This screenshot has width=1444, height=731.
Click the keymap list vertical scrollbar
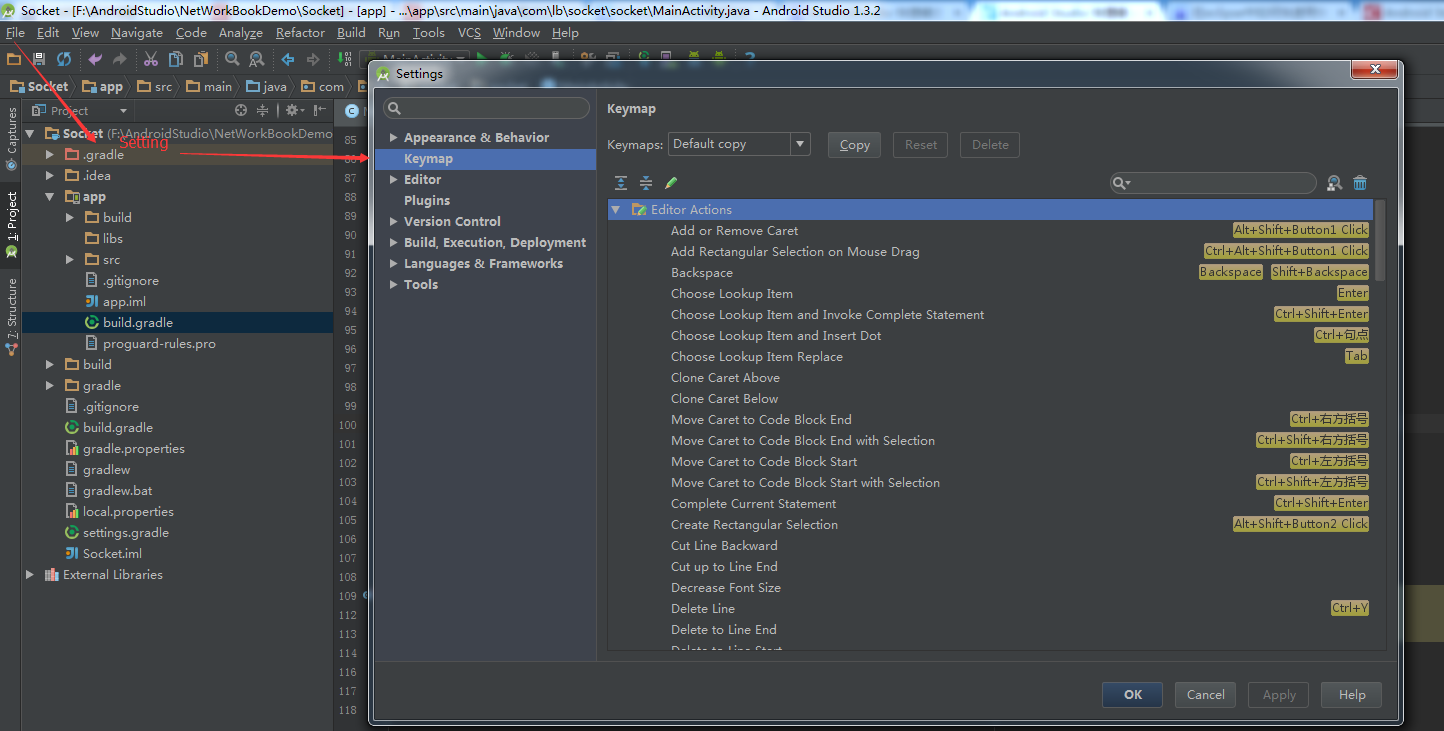pyautogui.click(x=1380, y=240)
